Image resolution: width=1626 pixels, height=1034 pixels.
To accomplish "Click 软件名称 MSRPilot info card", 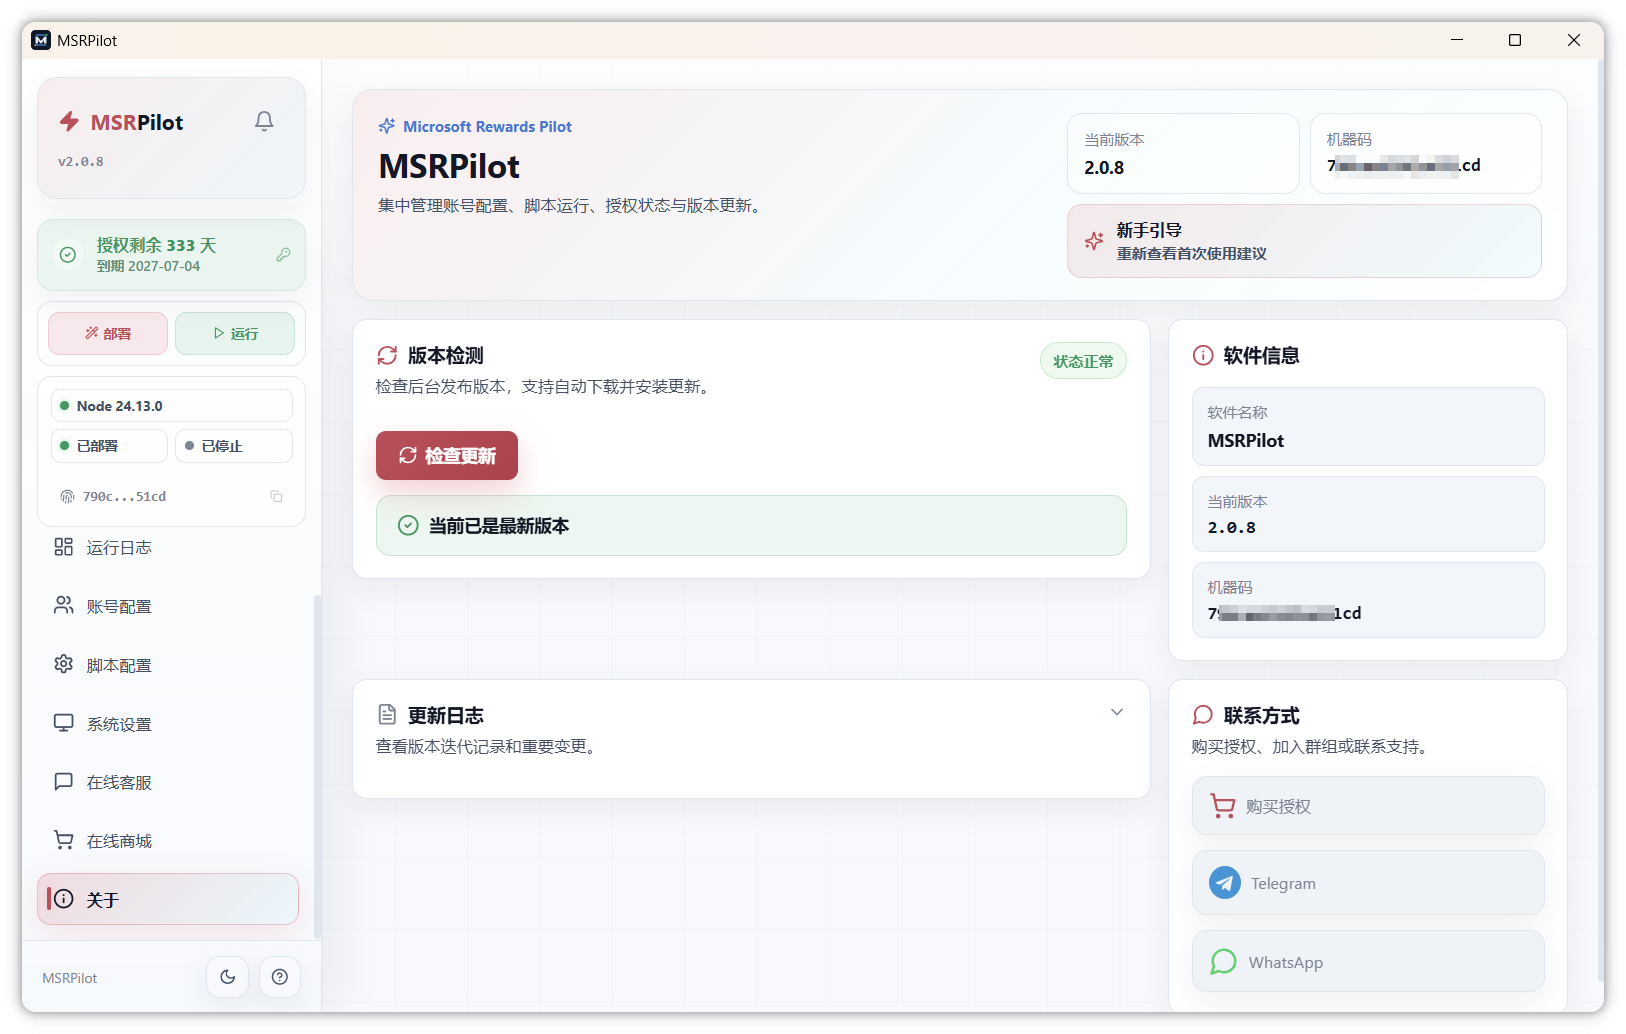I will click(x=1368, y=426).
